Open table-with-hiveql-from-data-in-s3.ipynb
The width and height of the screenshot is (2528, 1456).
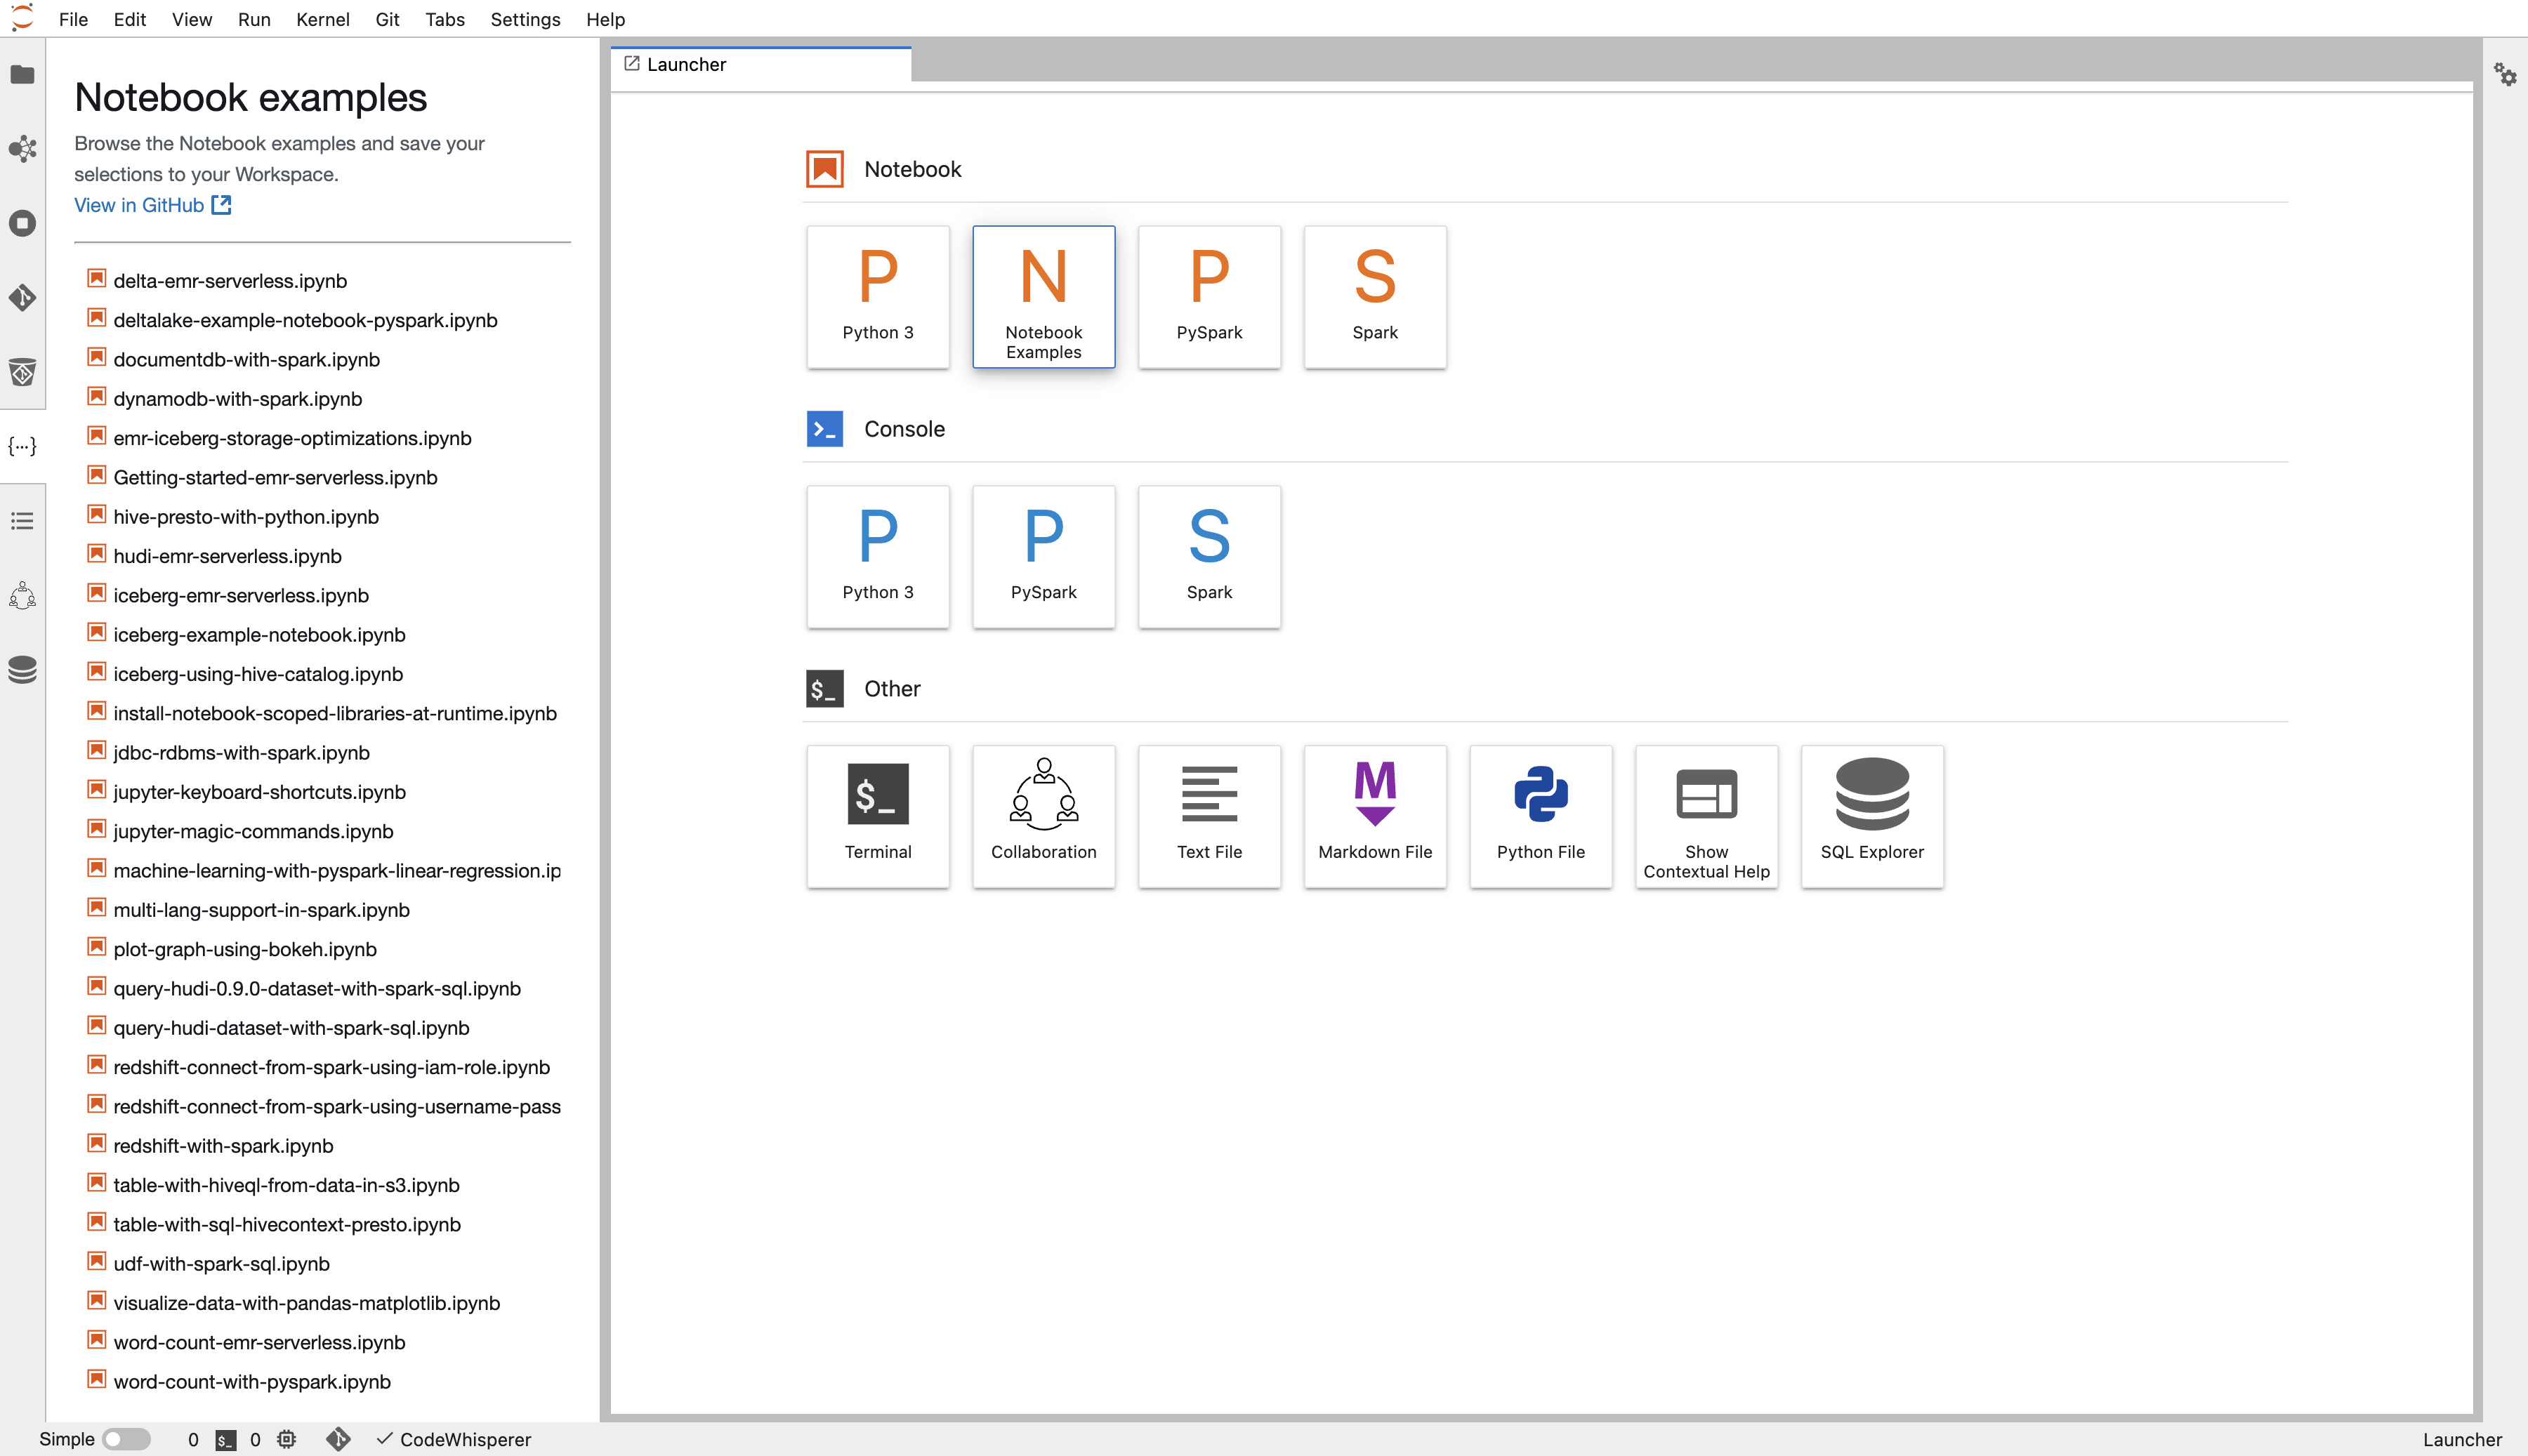(x=286, y=1185)
